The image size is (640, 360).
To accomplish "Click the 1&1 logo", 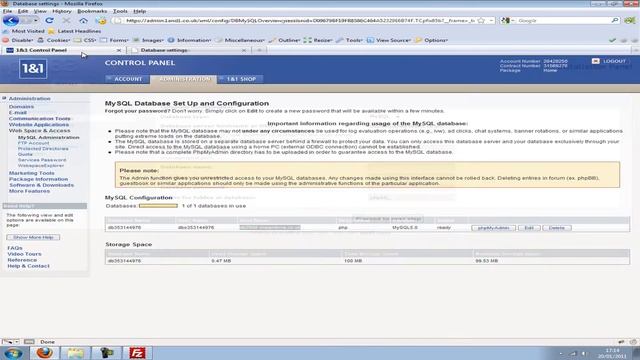I will tap(33, 69).
